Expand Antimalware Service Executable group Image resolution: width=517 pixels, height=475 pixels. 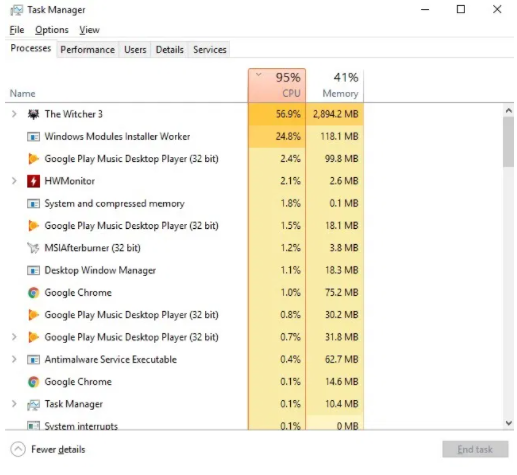[x=14, y=359]
